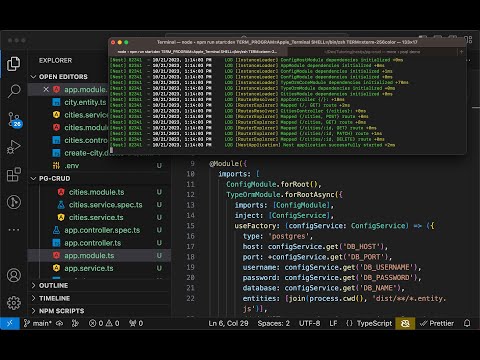Synchronize changes cloud icon in status bar
This screenshot has height=360, width=480.
[x=59, y=323]
